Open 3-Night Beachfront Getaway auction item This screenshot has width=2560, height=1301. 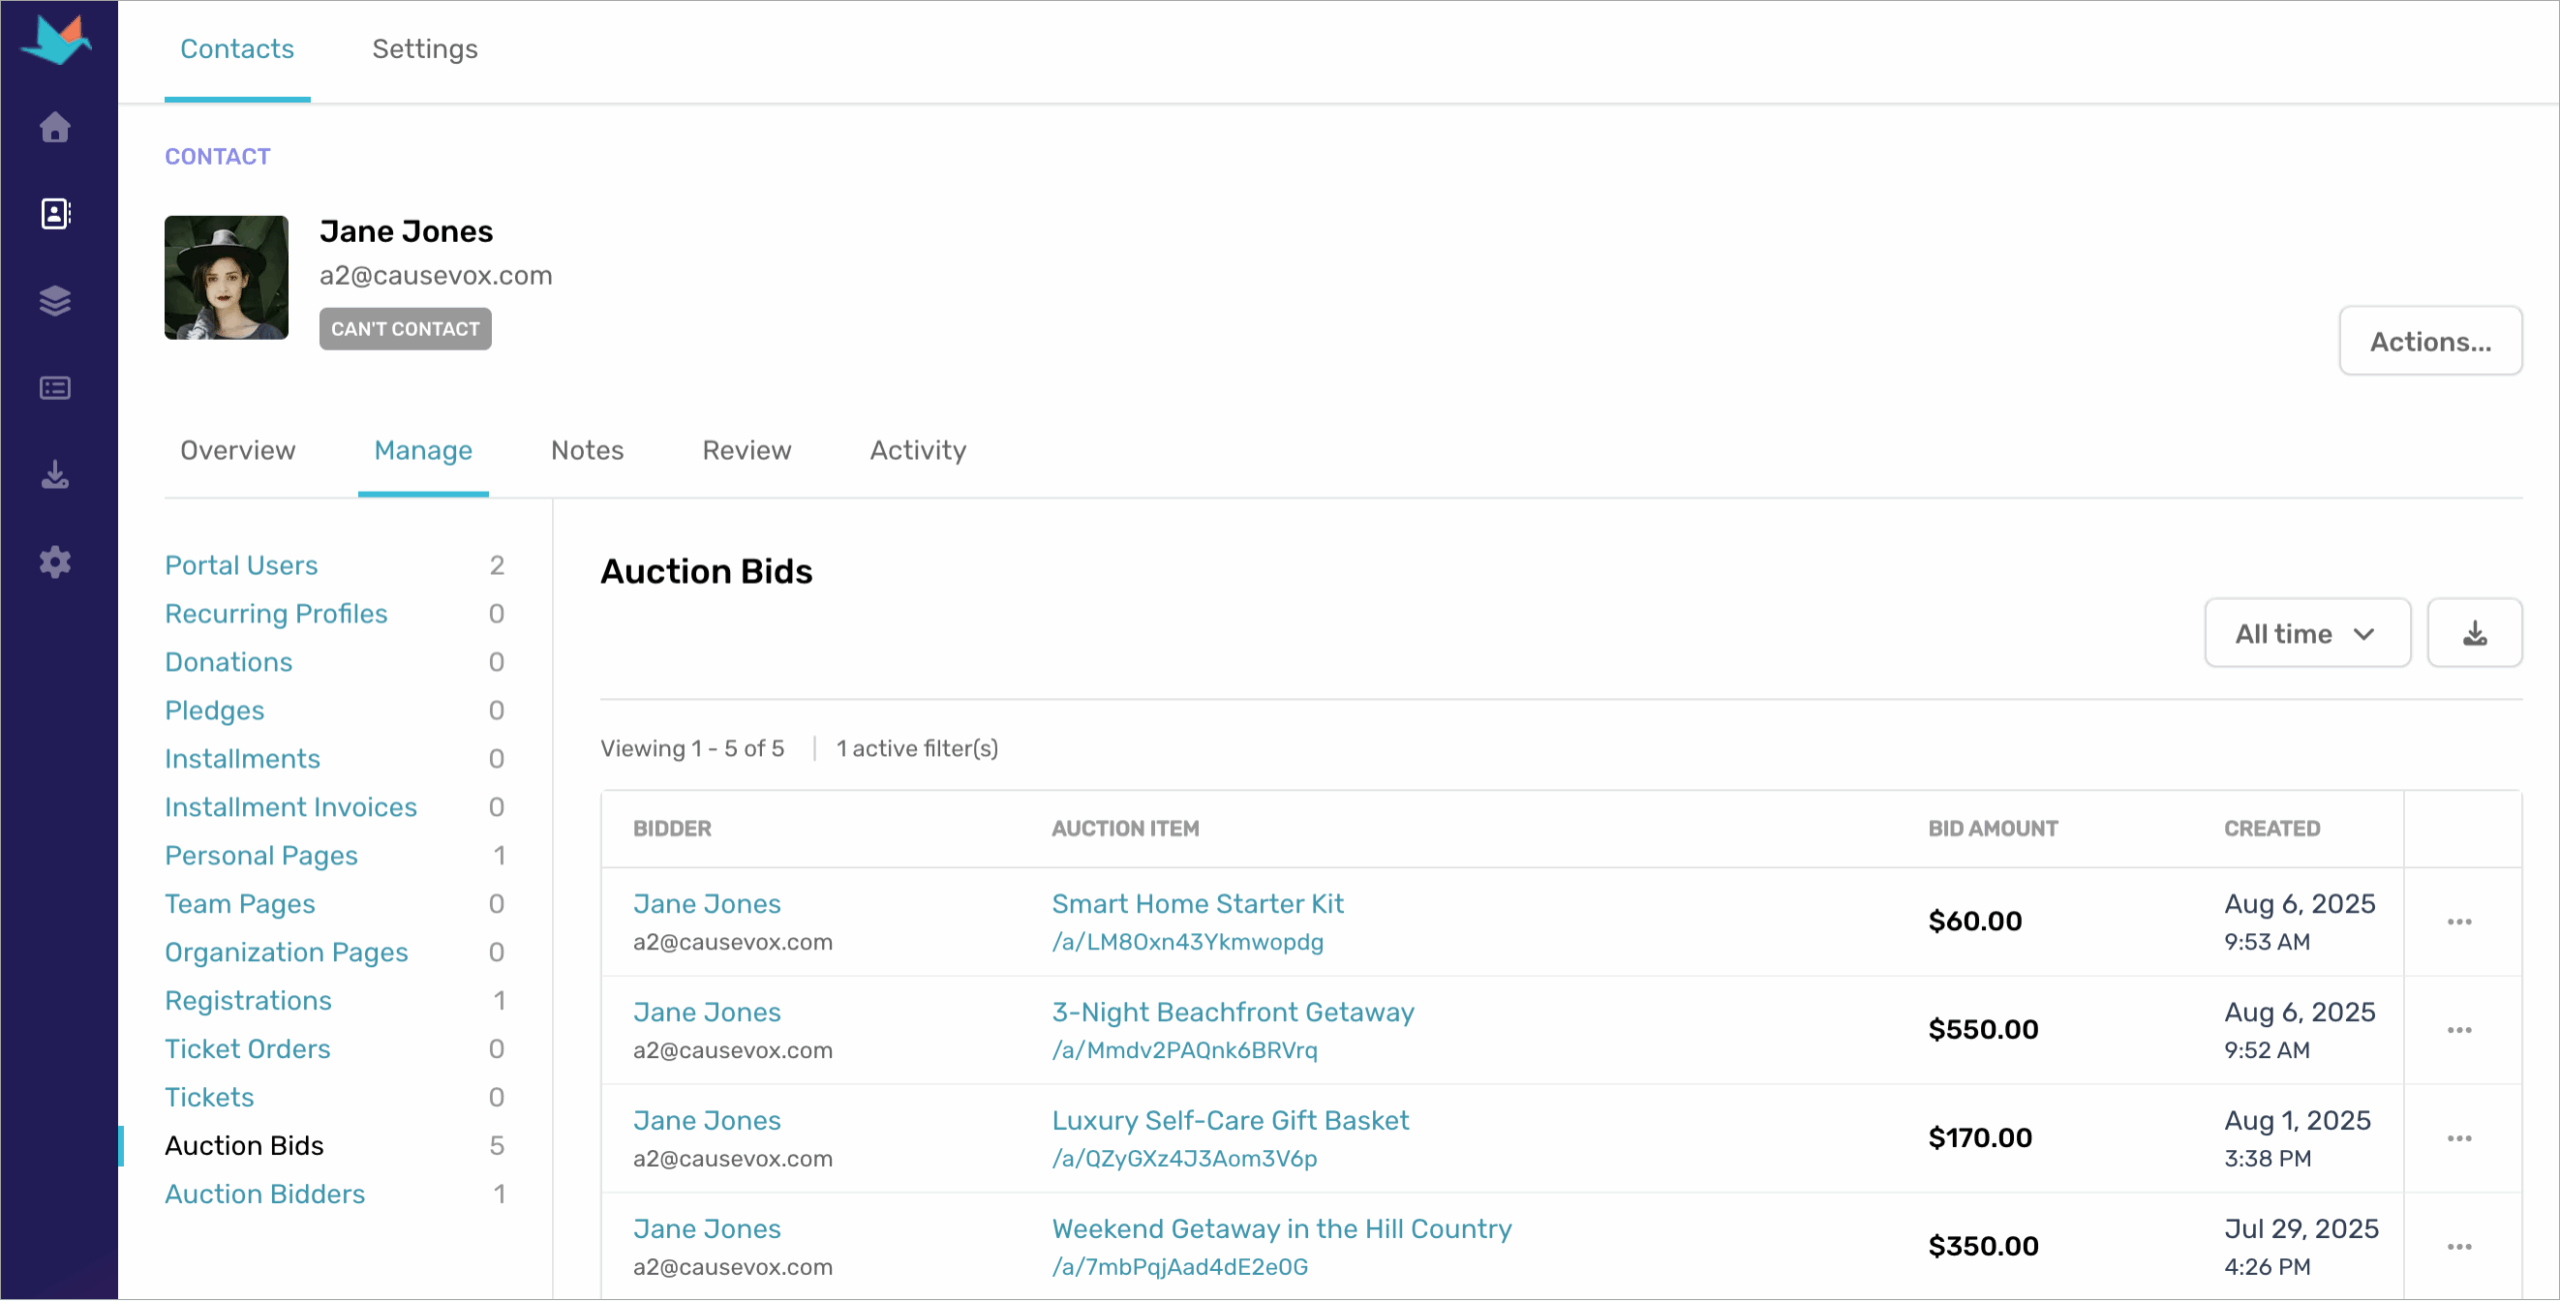coord(1233,1012)
